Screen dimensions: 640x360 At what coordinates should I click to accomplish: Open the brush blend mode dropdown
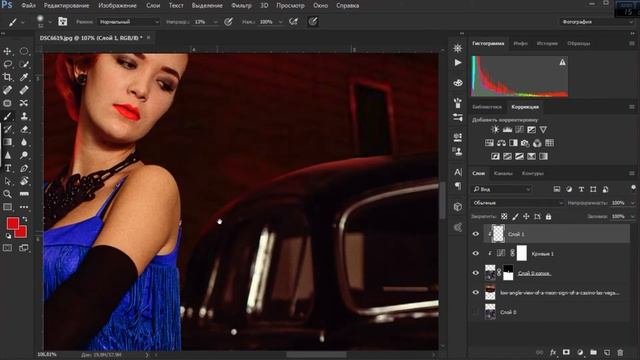129,22
